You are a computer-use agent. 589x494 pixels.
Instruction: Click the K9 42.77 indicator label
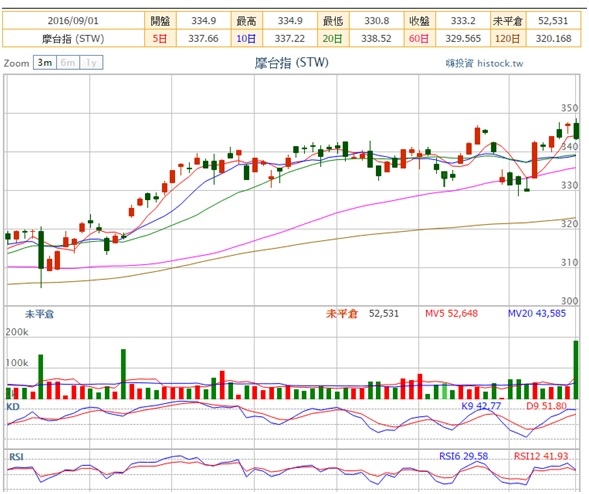[481, 406]
